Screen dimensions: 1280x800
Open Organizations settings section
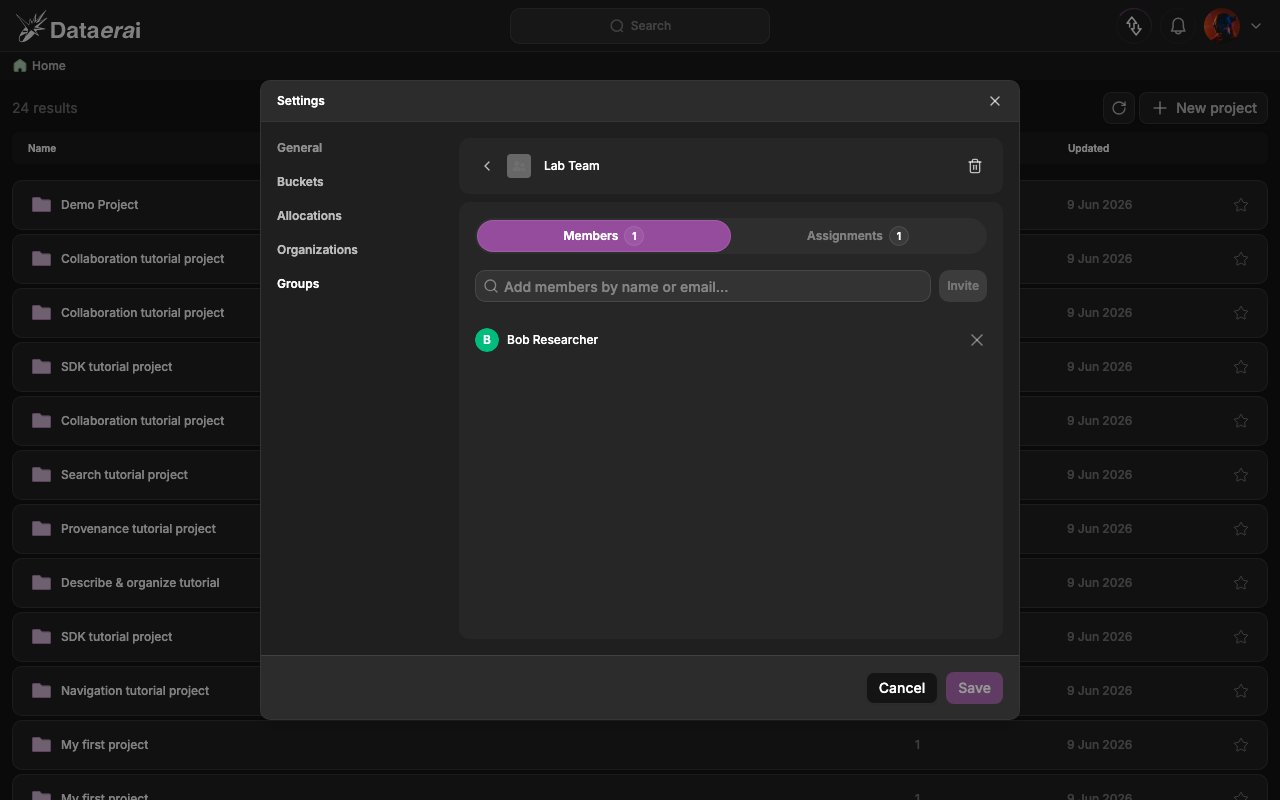coord(317,250)
